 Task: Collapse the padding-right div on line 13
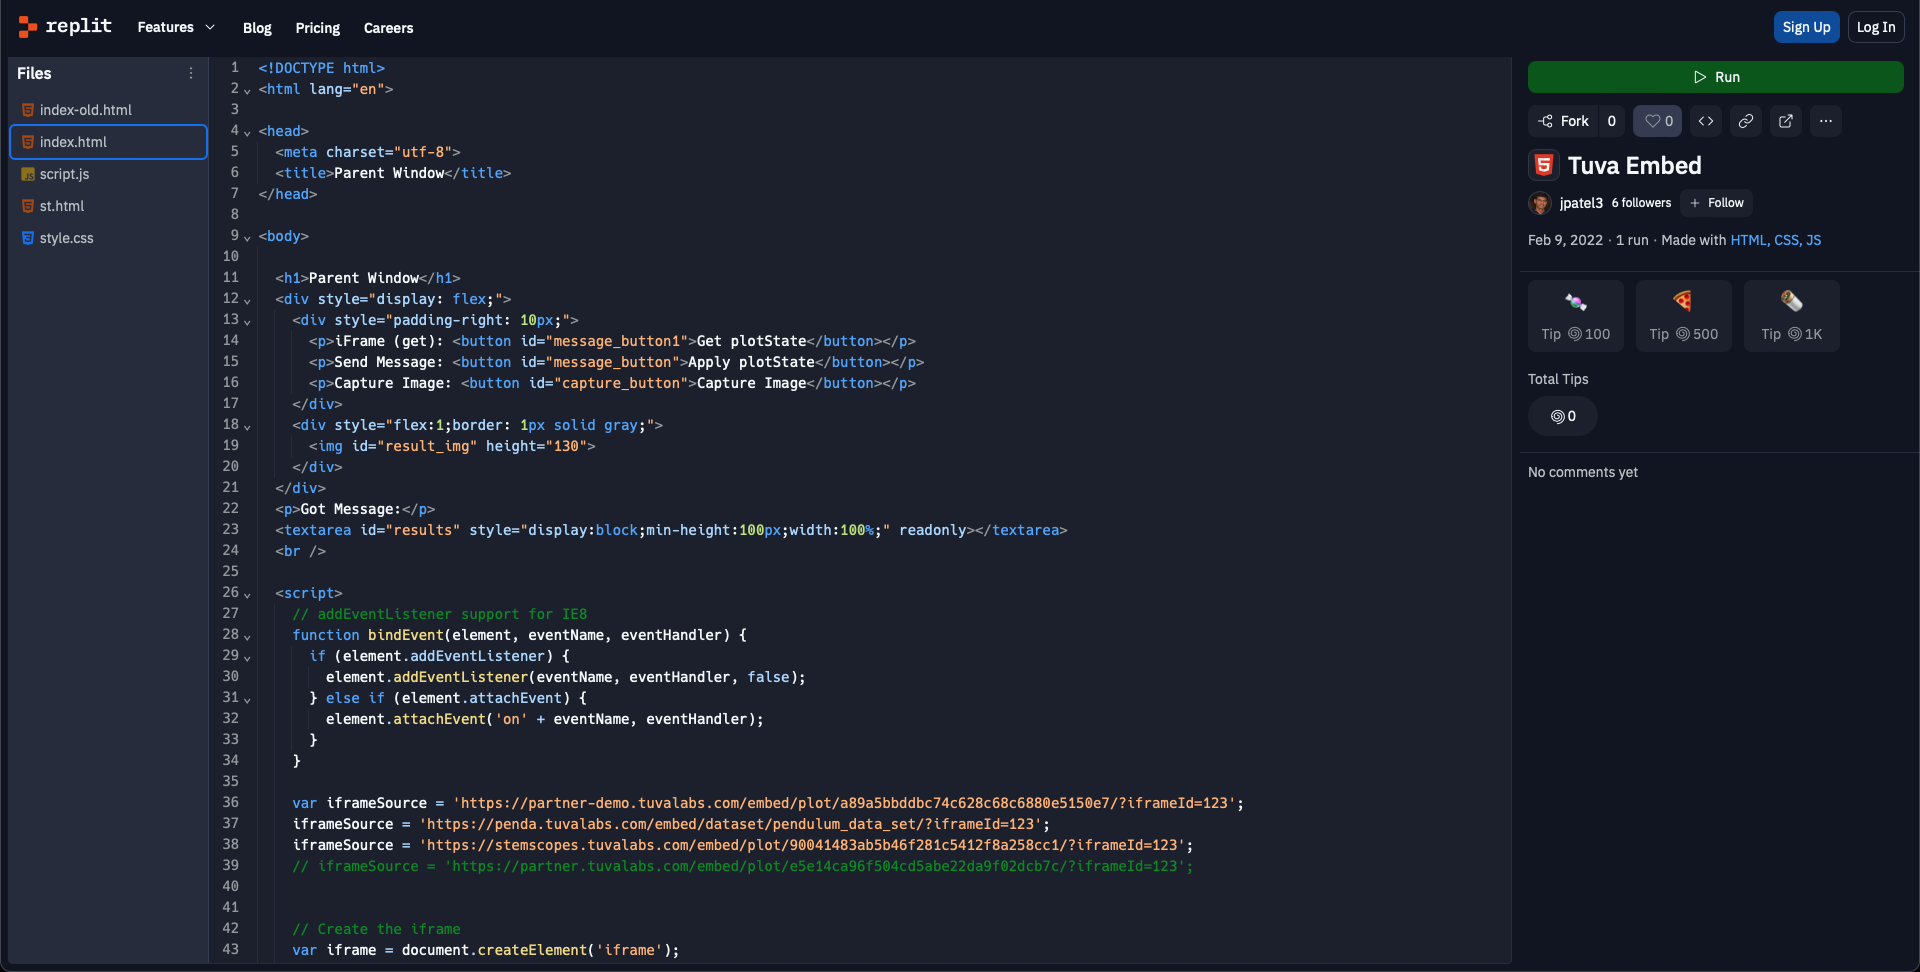pos(247,321)
